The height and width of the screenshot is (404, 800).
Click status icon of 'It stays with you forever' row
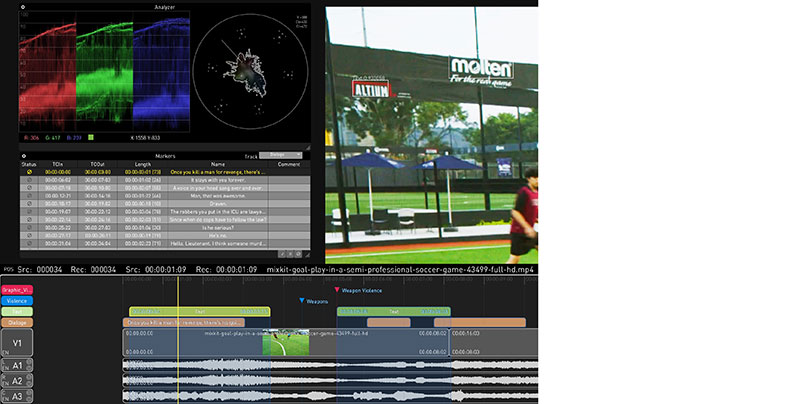point(30,180)
